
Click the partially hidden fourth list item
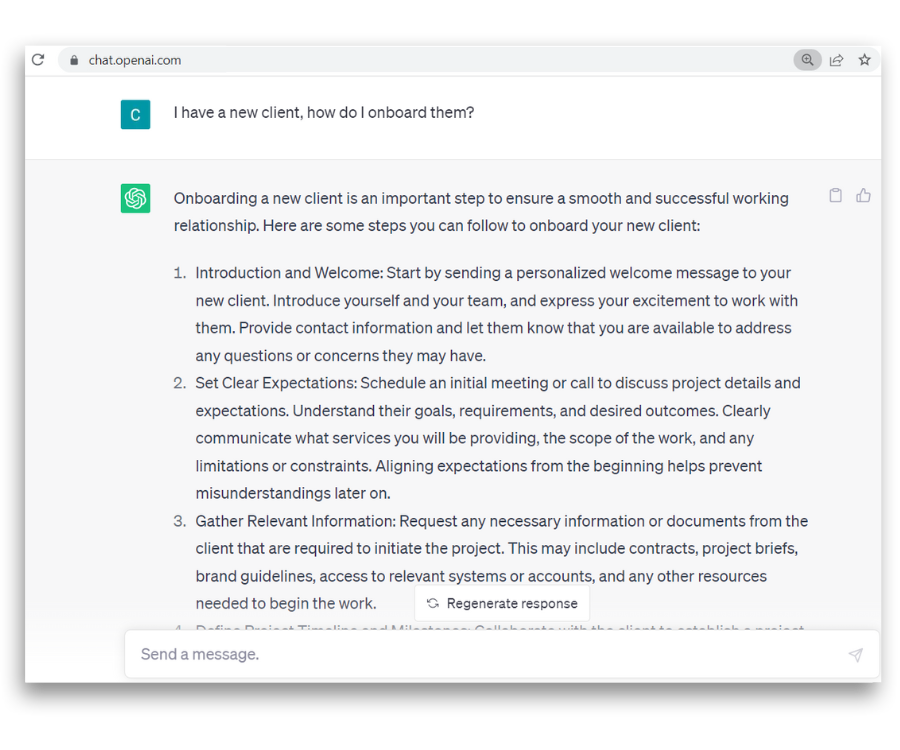point(489,627)
